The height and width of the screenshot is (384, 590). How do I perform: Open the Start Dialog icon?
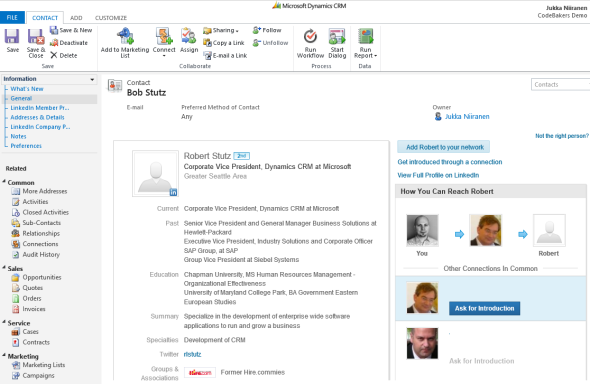point(337,36)
